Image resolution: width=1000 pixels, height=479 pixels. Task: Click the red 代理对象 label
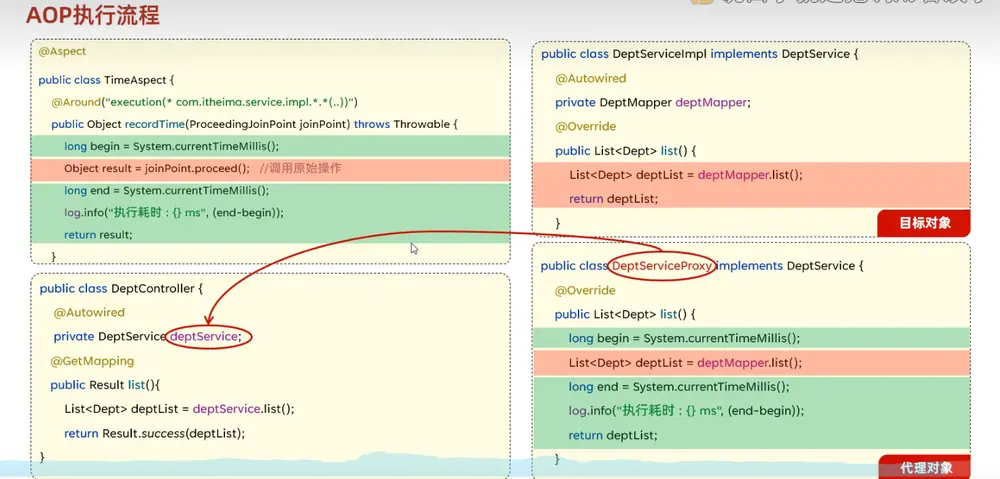tap(926, 467)
